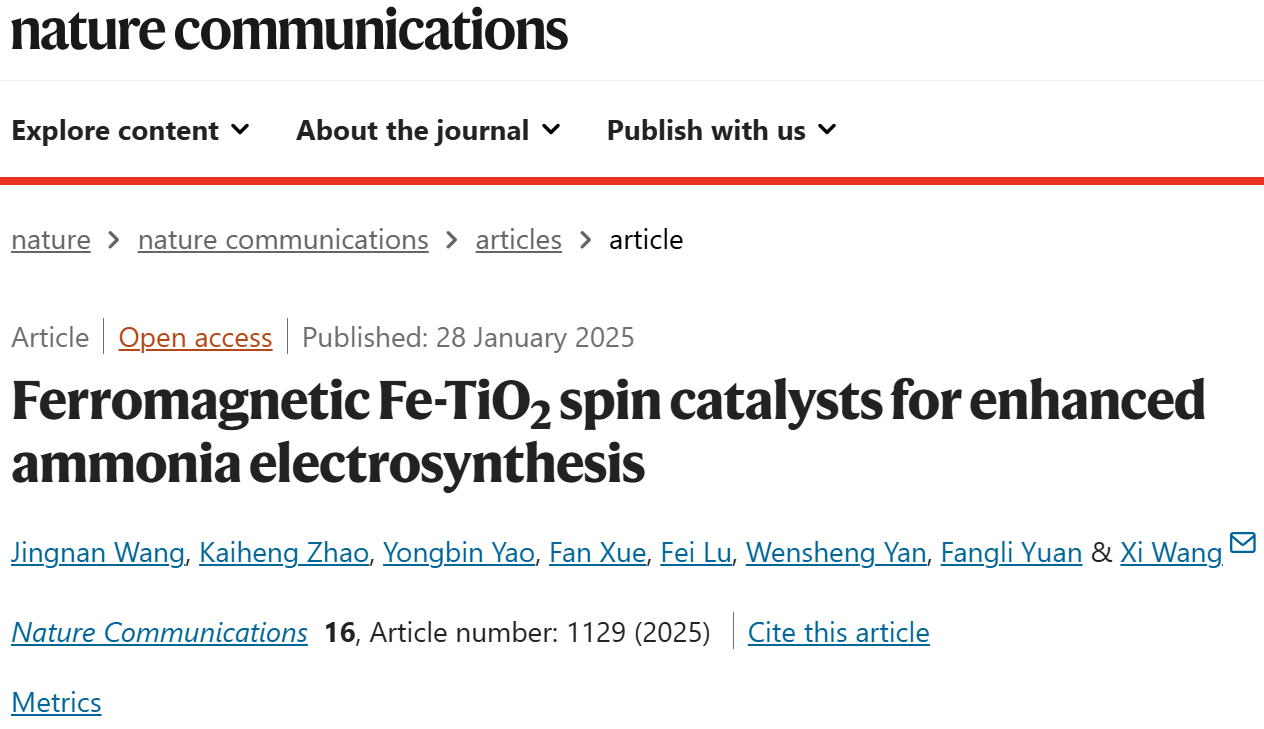Go to the nature breadcrumb link
1264x729 pixels.
[x=51, y=240]
